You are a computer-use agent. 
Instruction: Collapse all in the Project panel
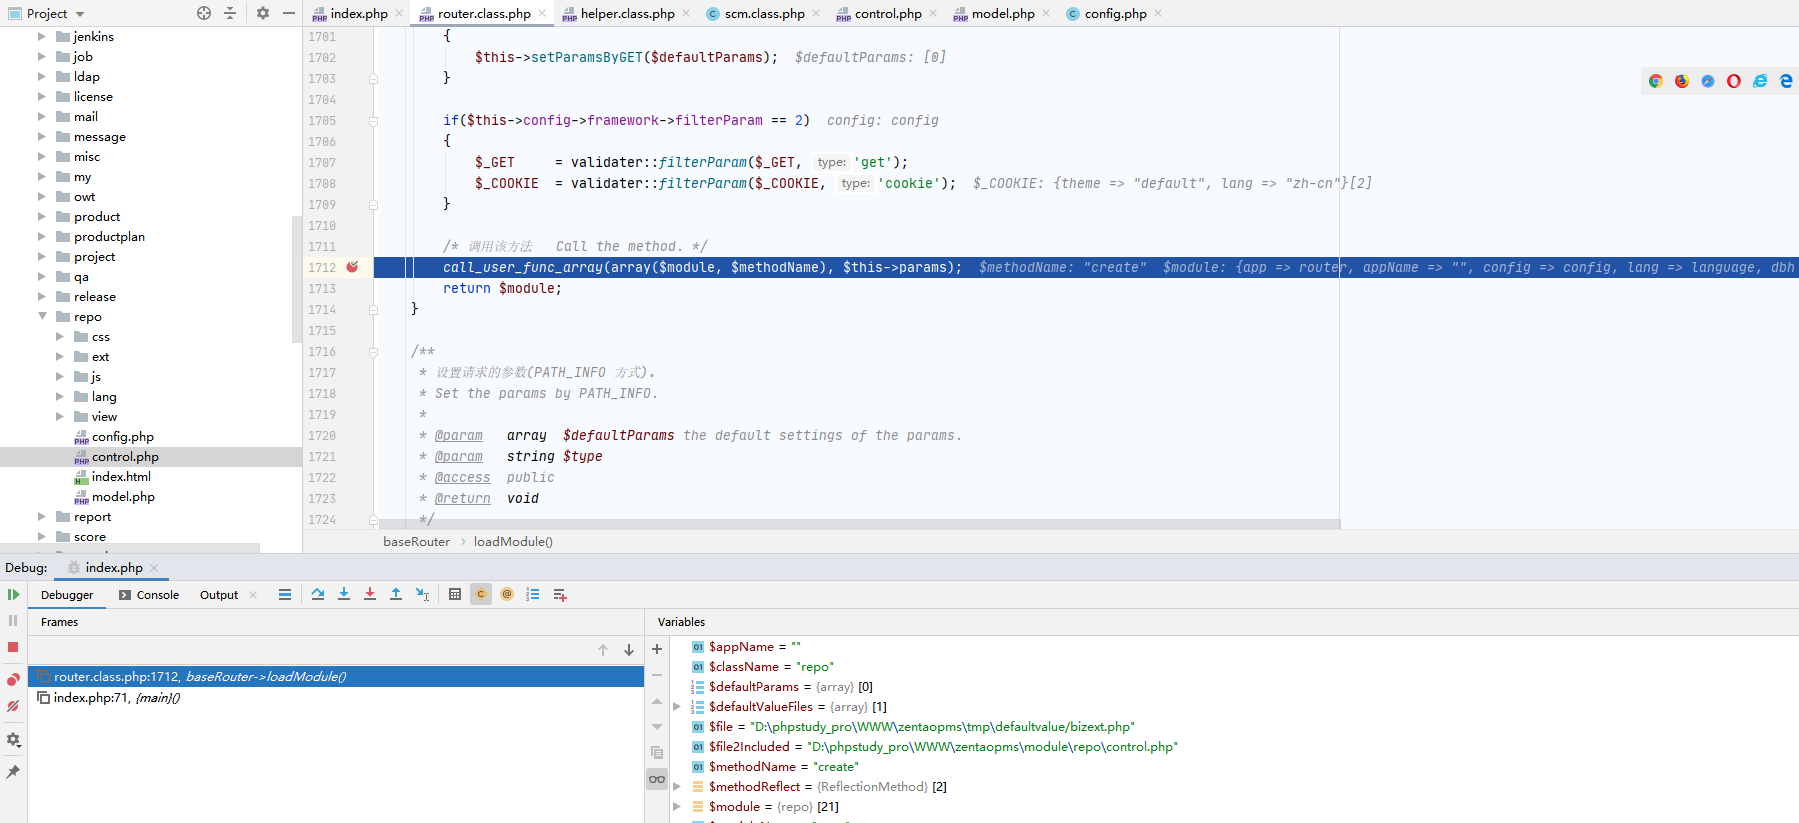(x=230, y=13)
